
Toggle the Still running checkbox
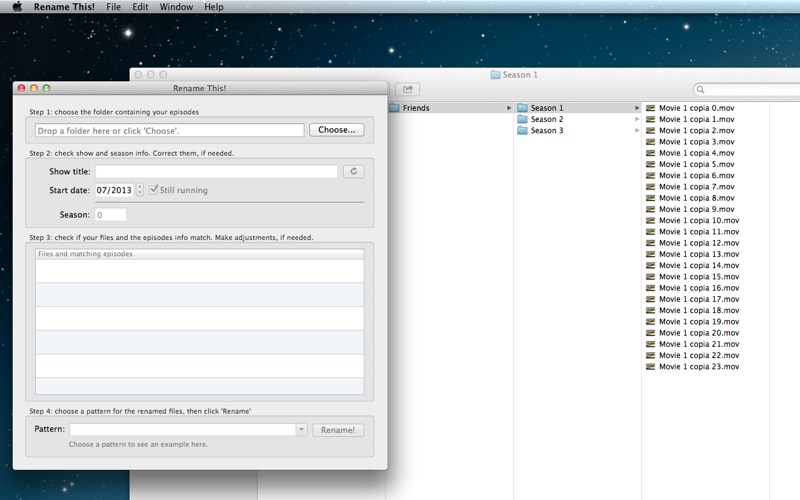pos(153,190)
